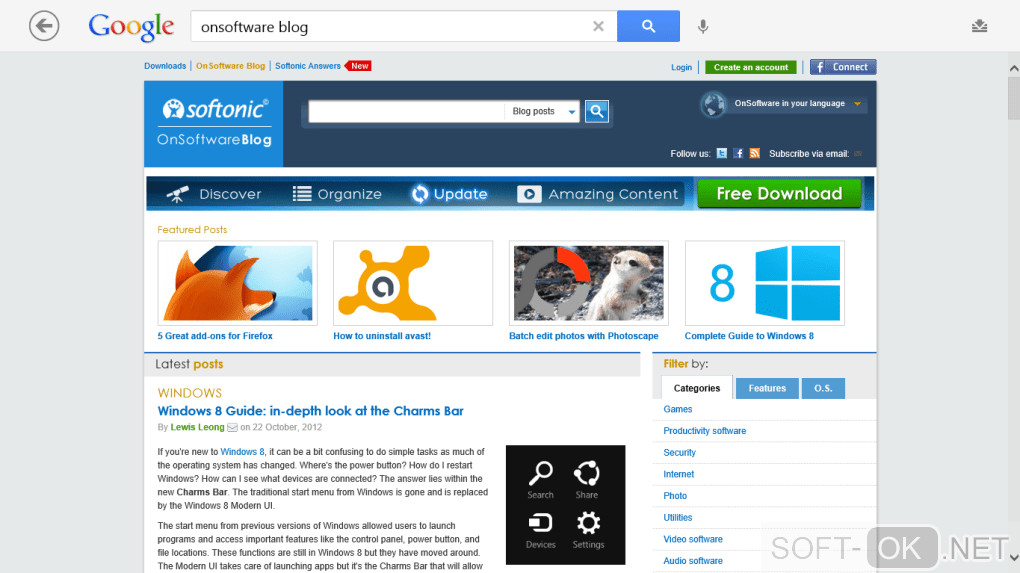
Task: Click the Windows 8 inline link
Action: point(242,451)
